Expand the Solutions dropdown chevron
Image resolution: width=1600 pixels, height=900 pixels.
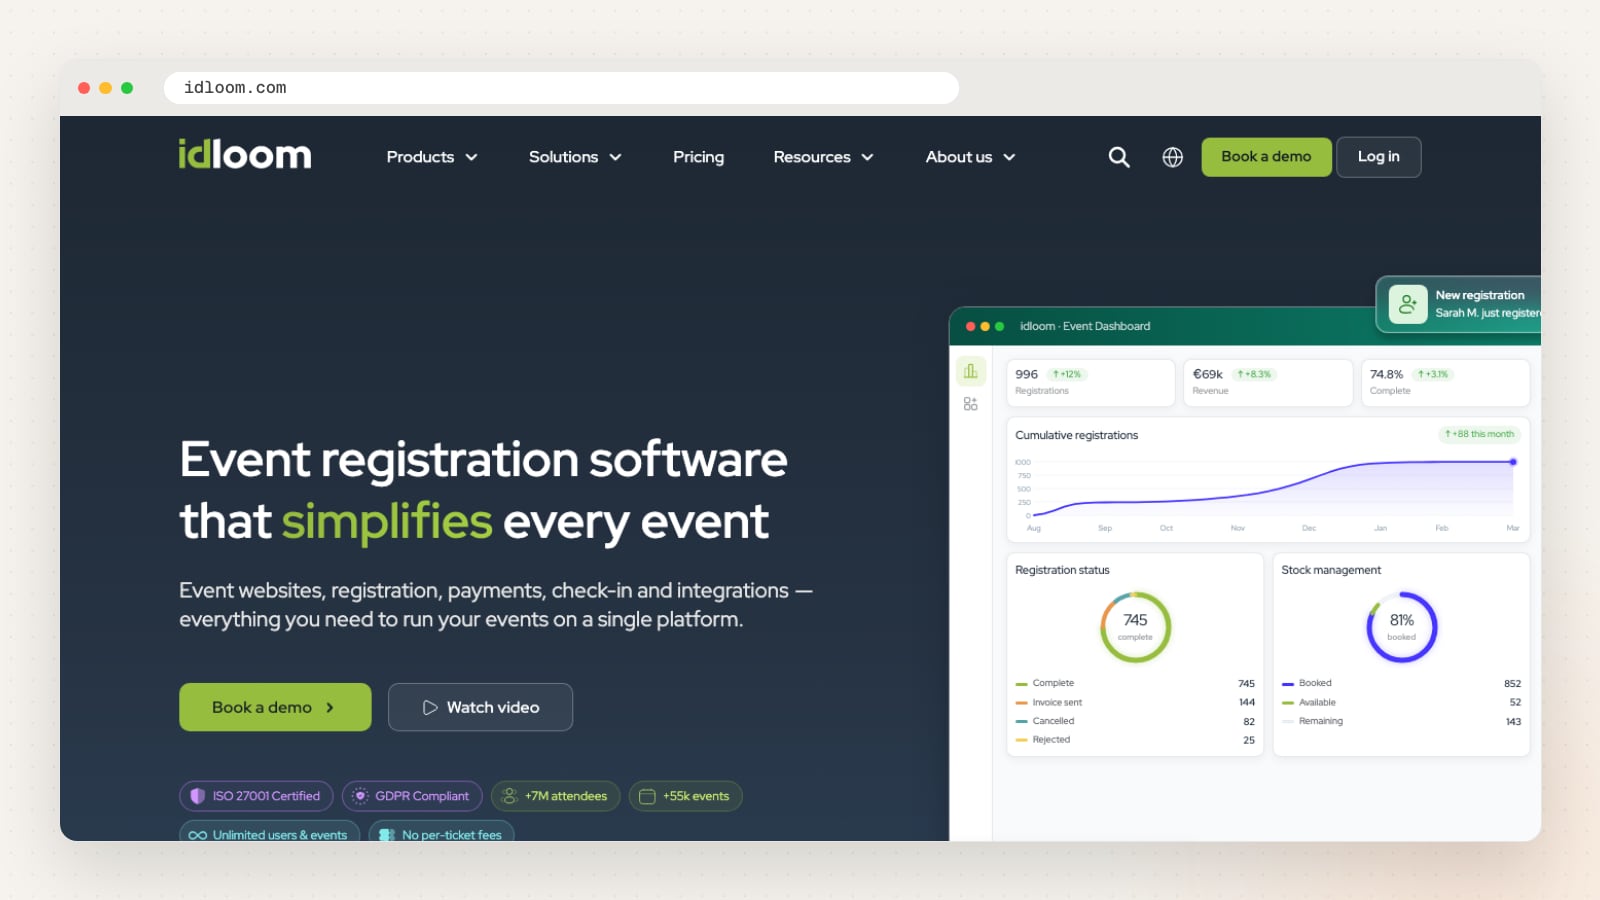pos(616,157)
